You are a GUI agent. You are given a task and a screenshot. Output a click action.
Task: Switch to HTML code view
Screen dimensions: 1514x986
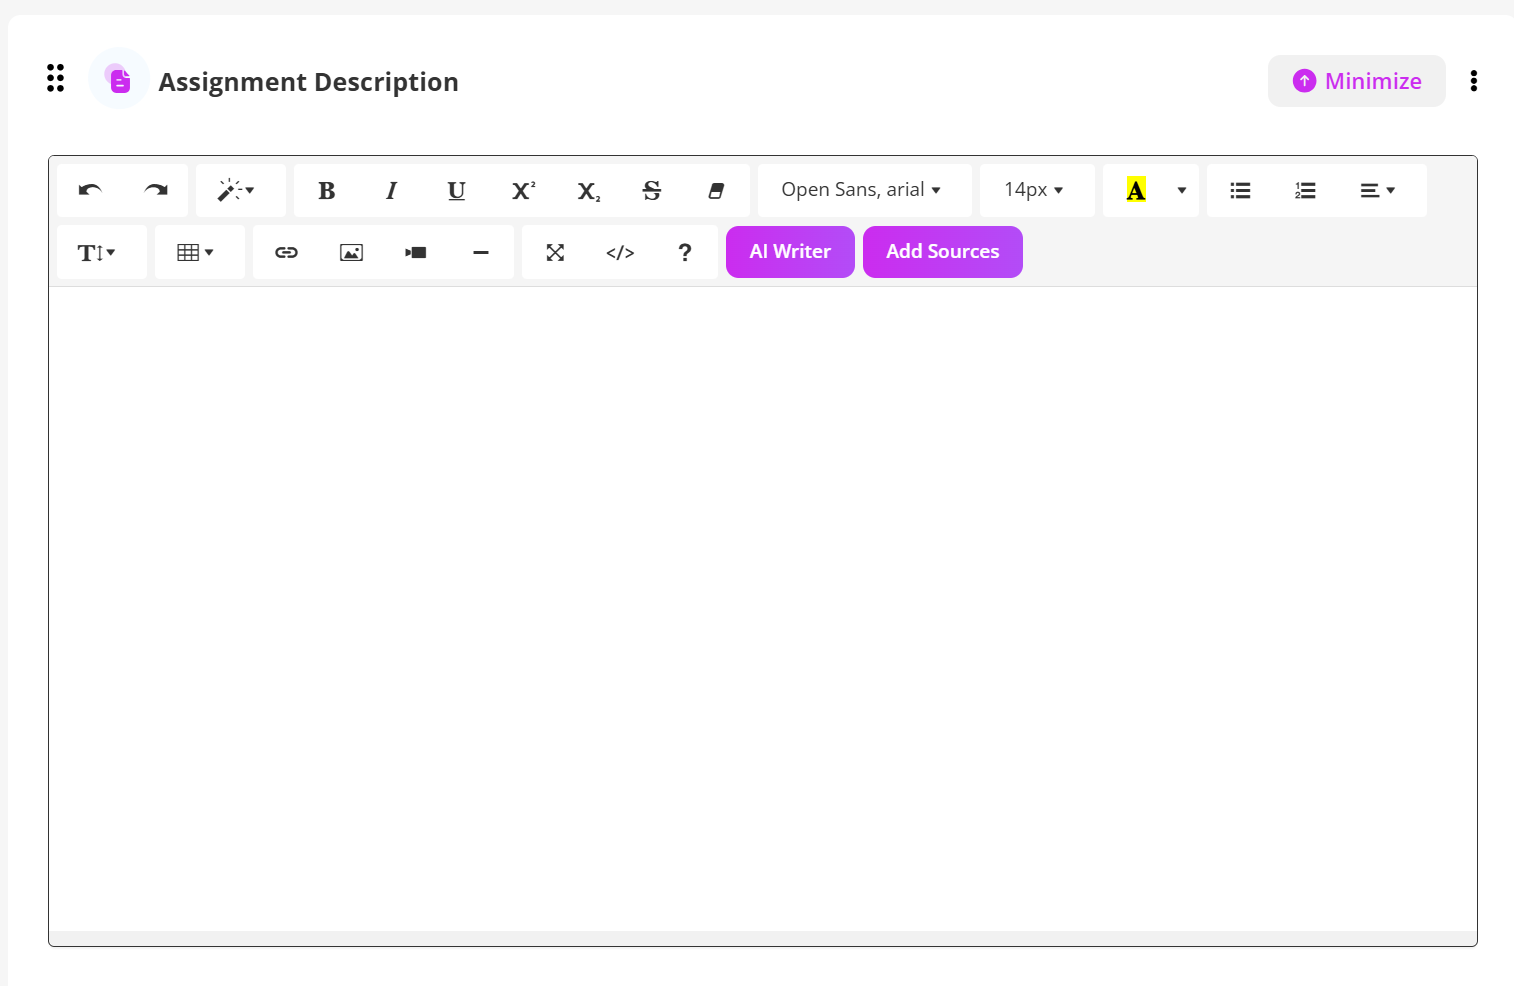(x=620, y=252)
